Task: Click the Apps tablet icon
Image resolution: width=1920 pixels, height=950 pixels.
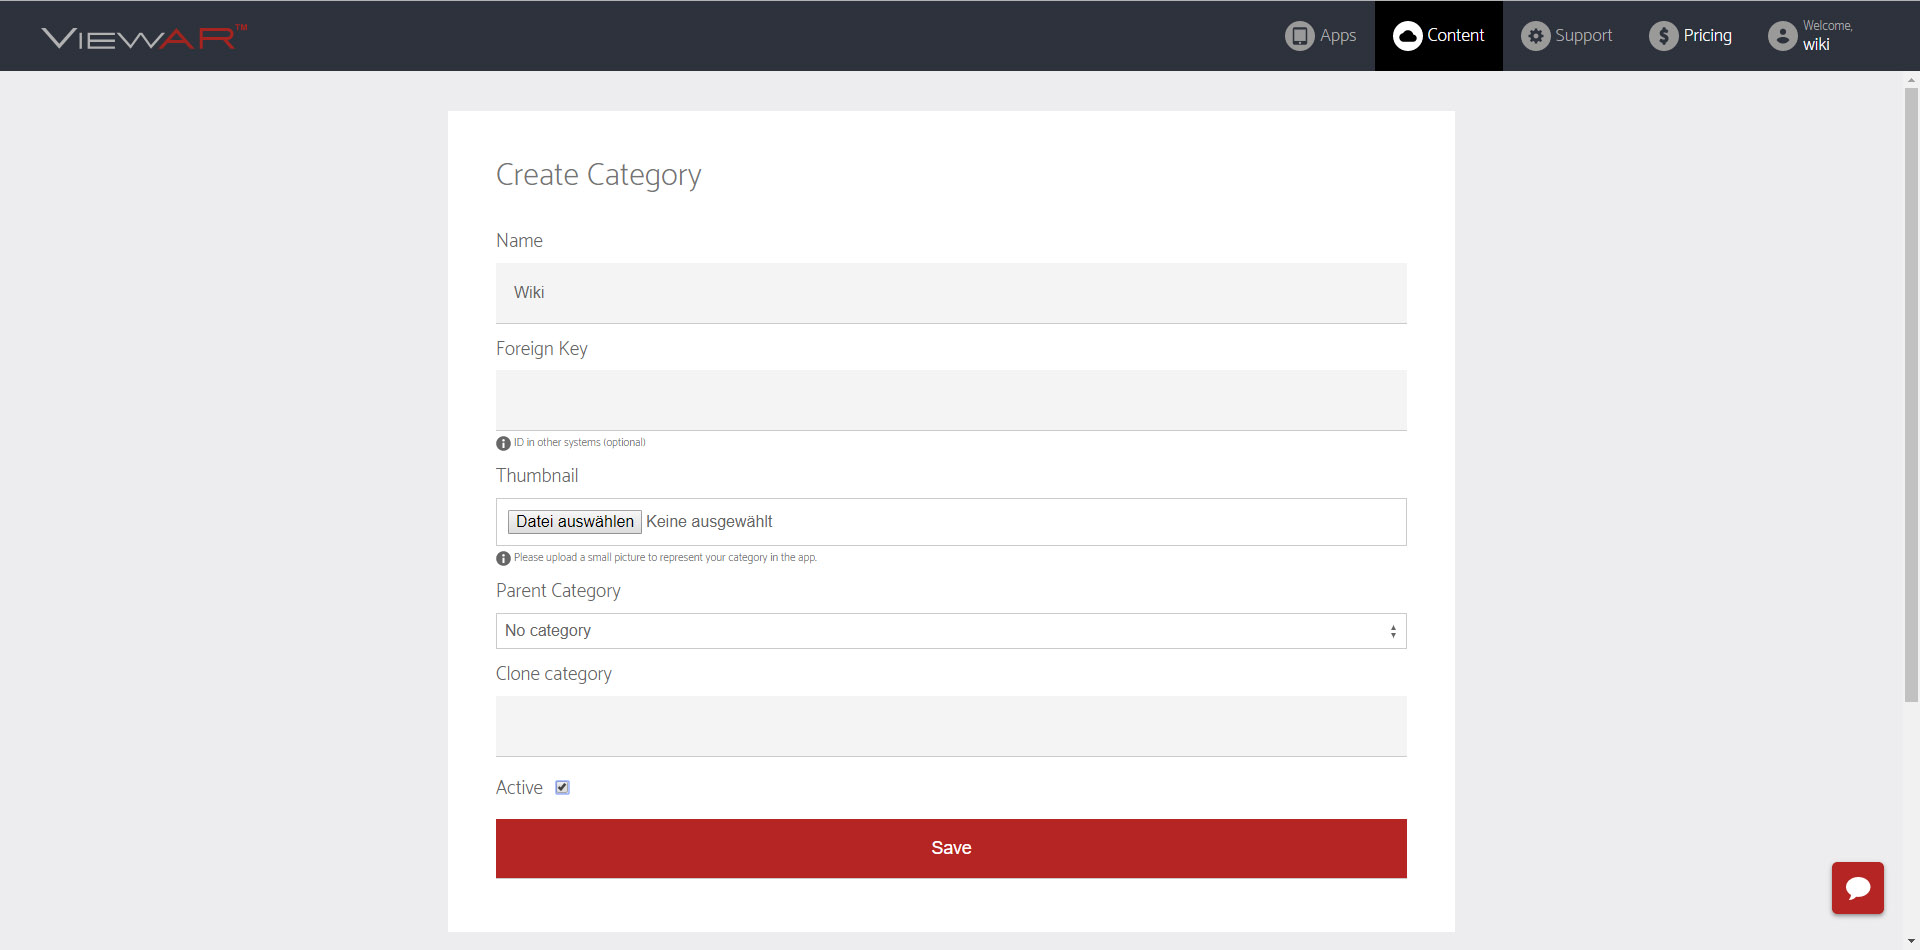Action: tap(1299, 36)
